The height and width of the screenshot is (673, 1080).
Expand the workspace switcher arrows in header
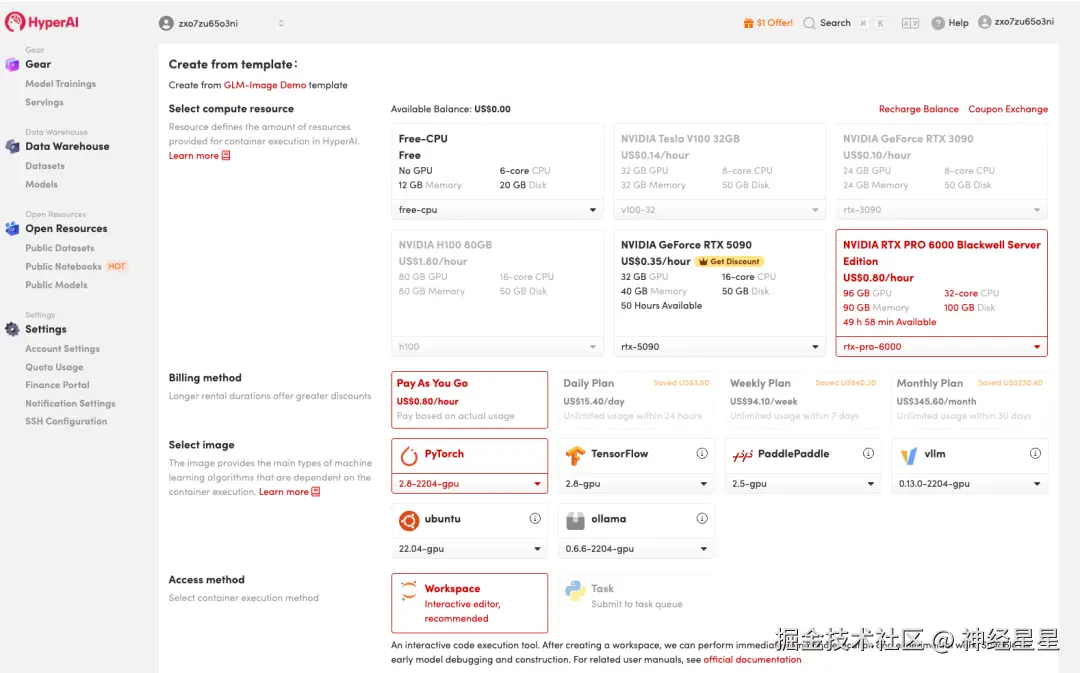pos(281,23)
